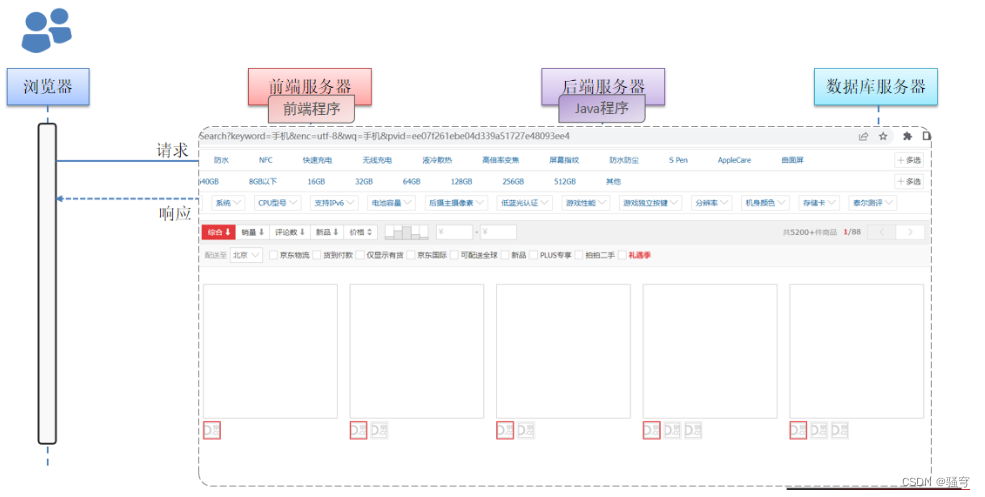Viewport: 985px width, 497px height.
Task: Select the 防水防尘 link
Action: click(x=624, y=160)
